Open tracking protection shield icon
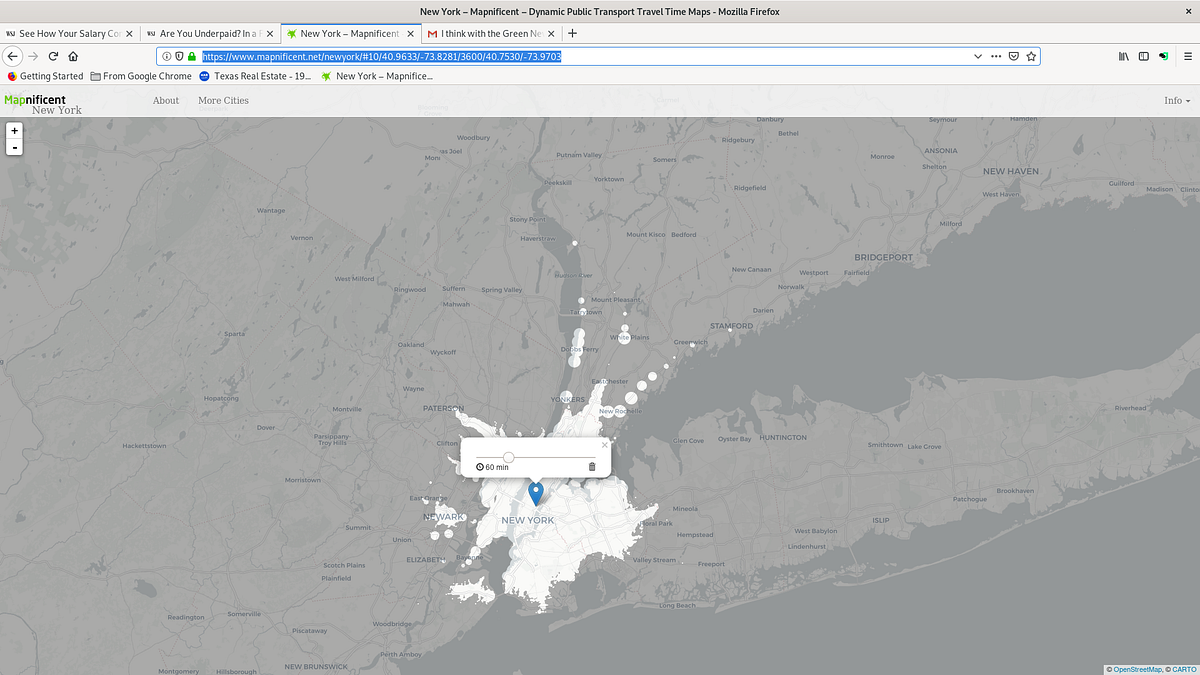Viewport: 1200px width, 675px height. pos(179,56)
